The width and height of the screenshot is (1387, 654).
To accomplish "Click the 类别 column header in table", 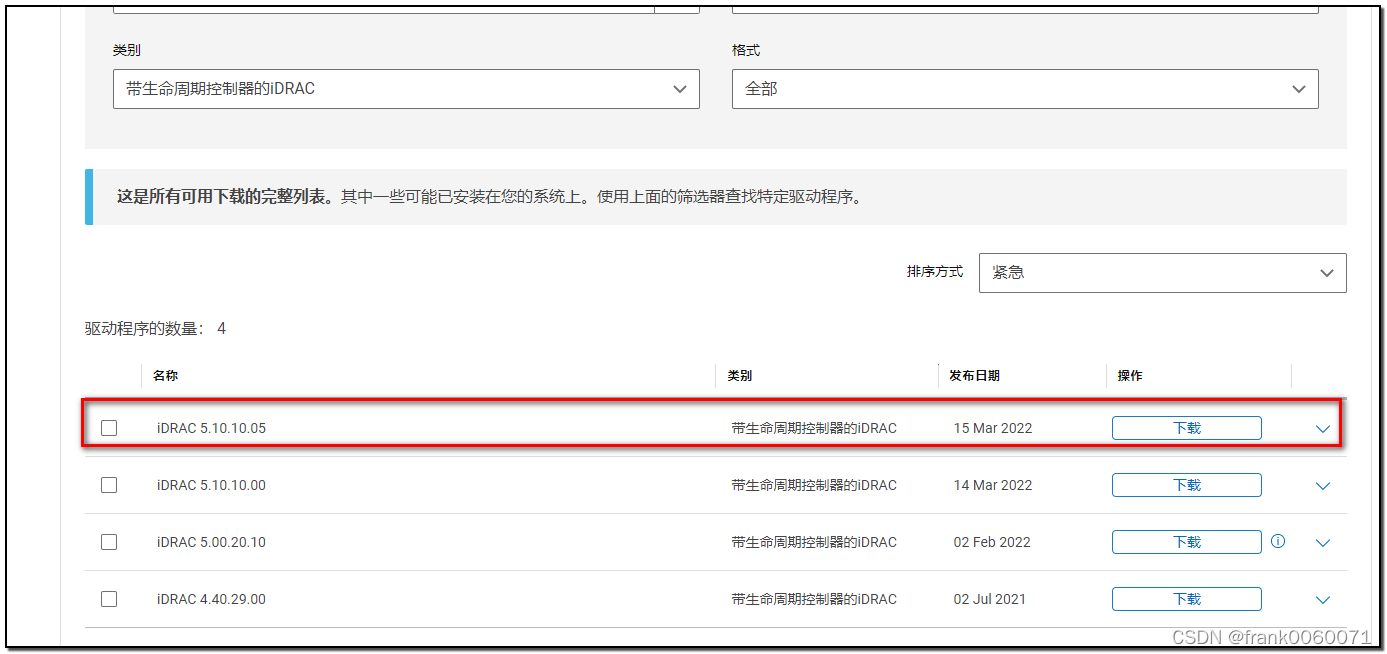I will tap(740, 376).
